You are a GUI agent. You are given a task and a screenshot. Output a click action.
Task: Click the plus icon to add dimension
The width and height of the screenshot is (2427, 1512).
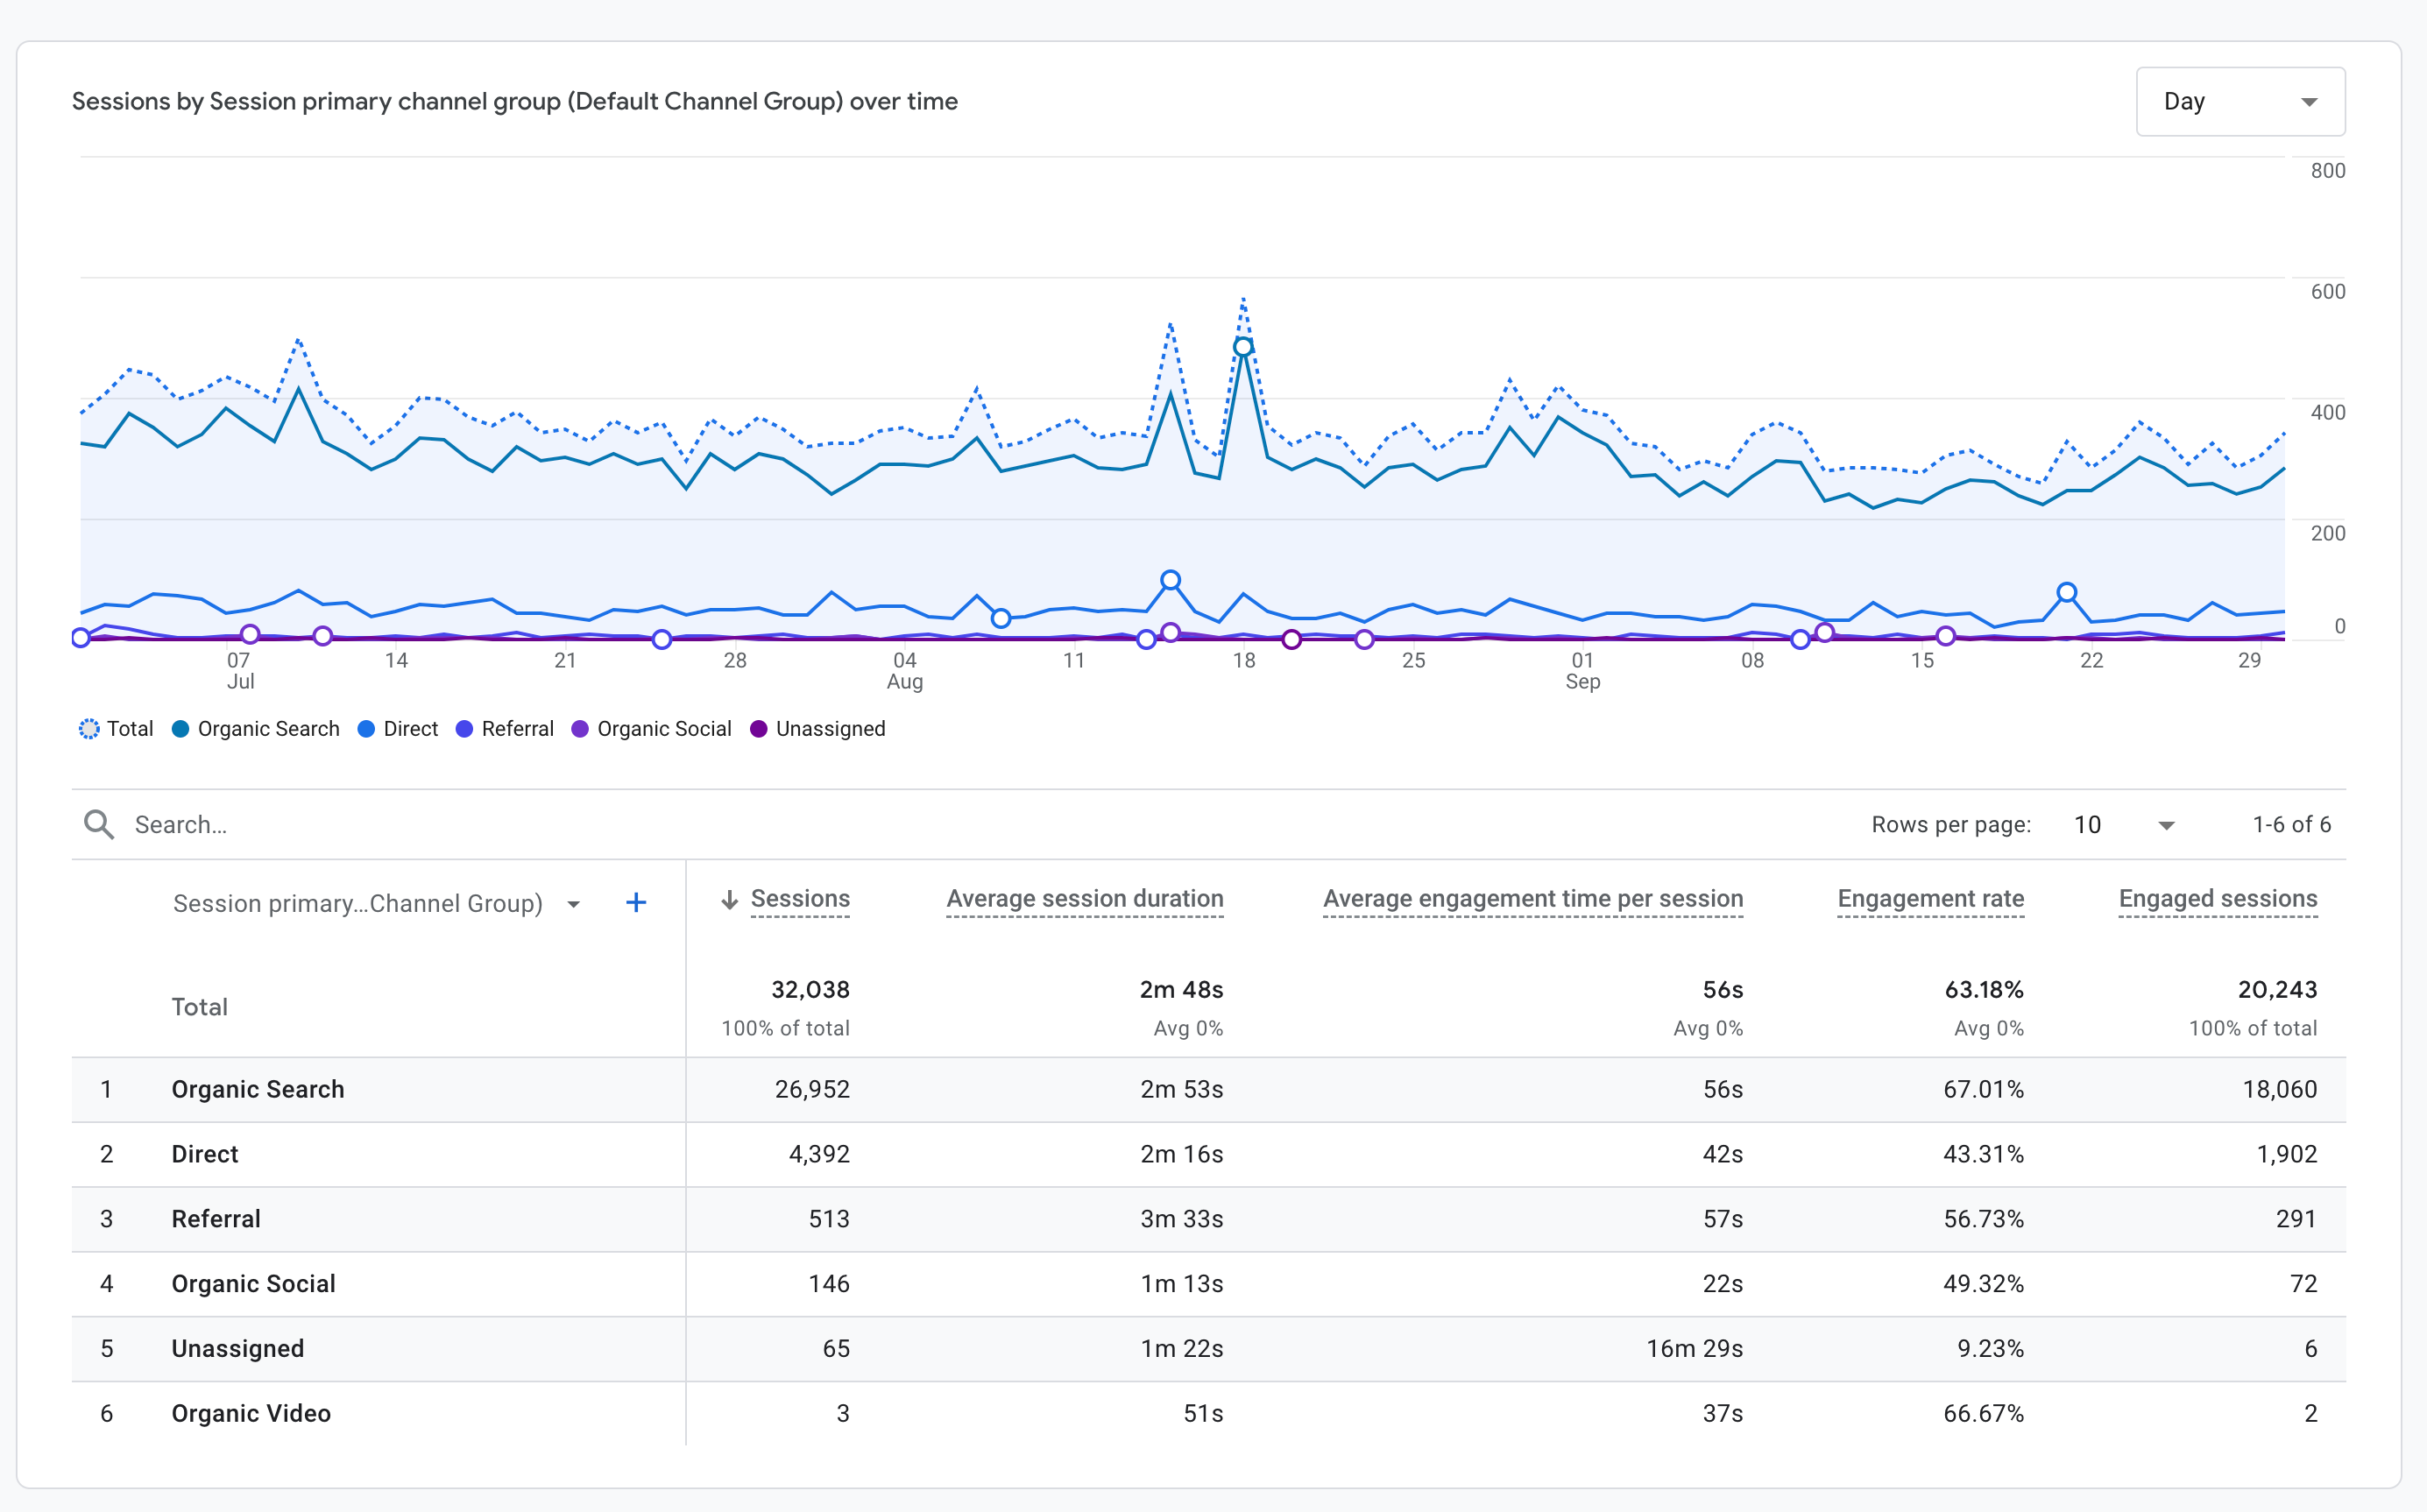[x=636, y=903]
